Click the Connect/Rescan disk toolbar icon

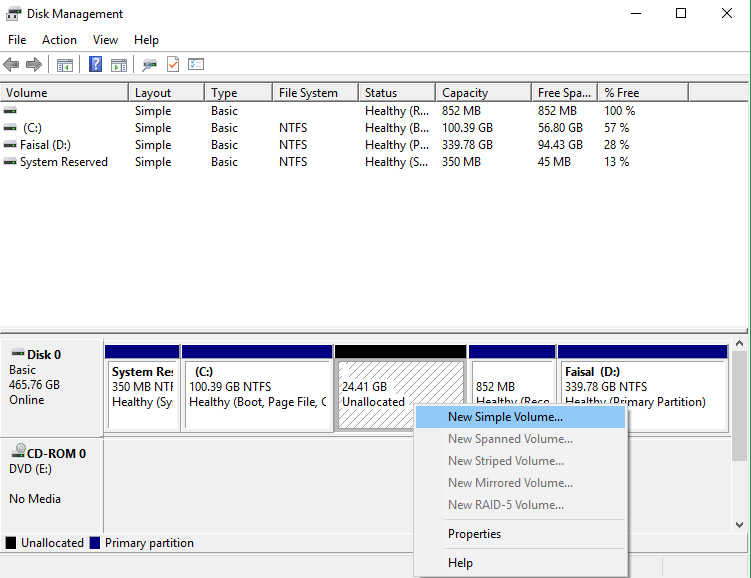click(149, 65)
